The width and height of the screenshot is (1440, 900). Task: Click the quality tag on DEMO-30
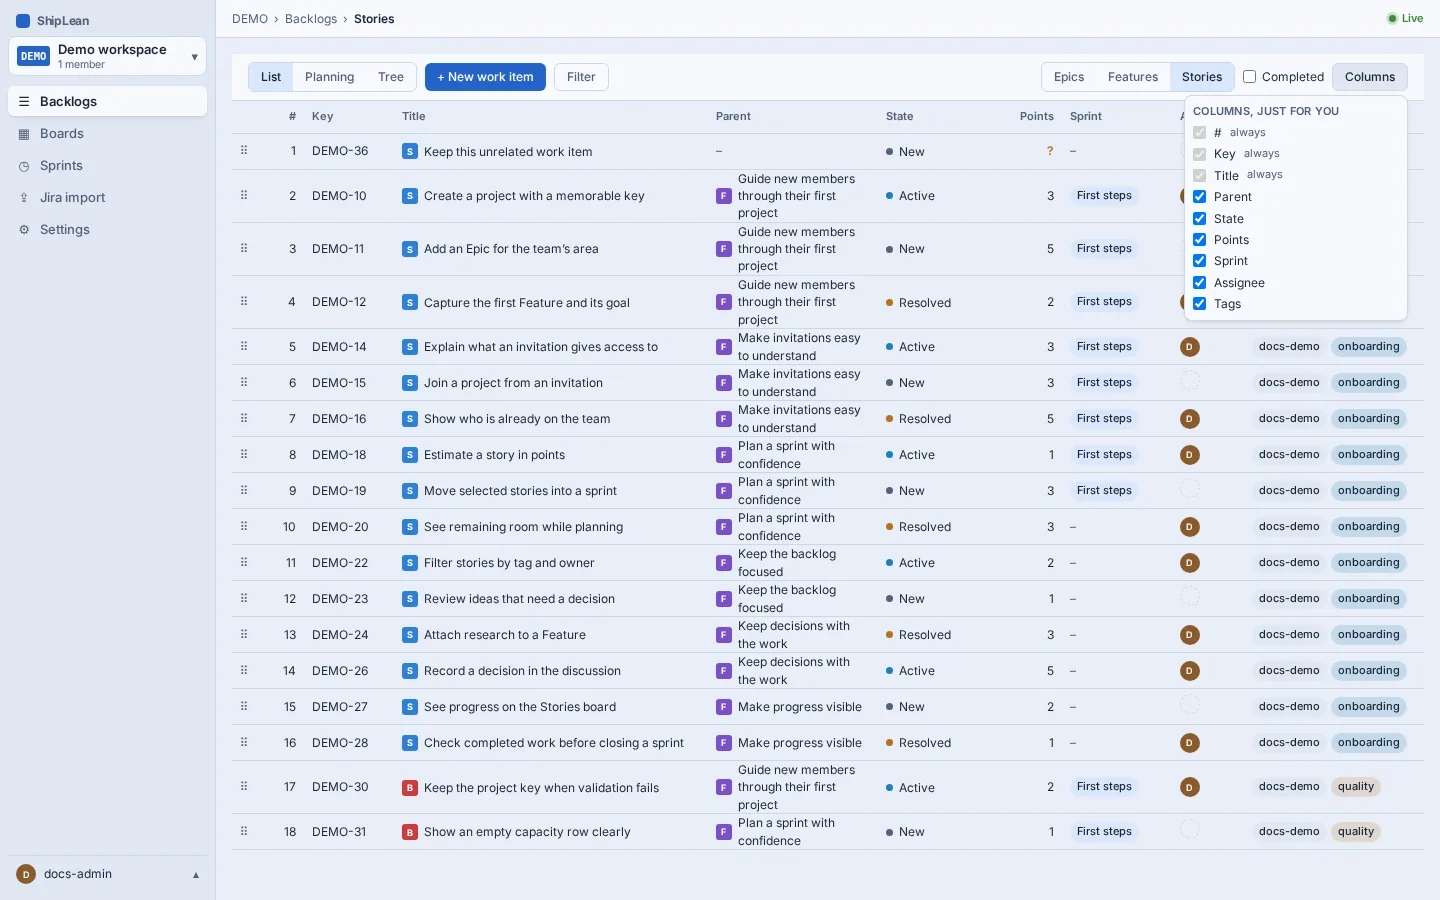[x=1356, y=787]
